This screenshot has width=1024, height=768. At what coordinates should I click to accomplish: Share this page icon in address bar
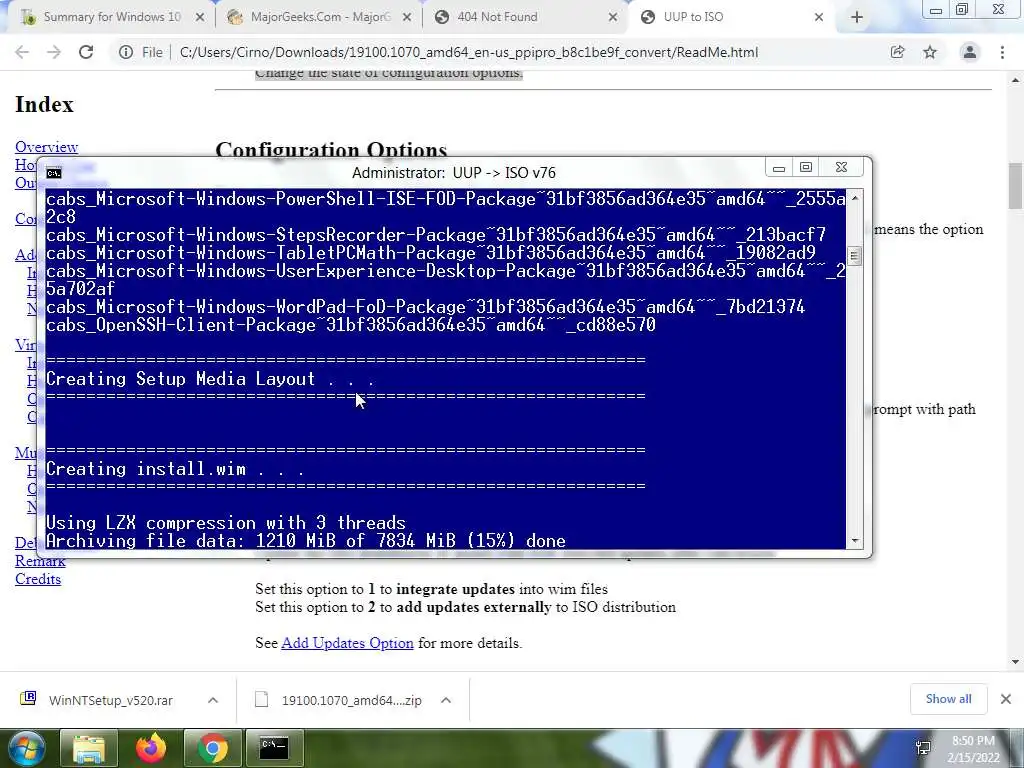coord(897,52)
